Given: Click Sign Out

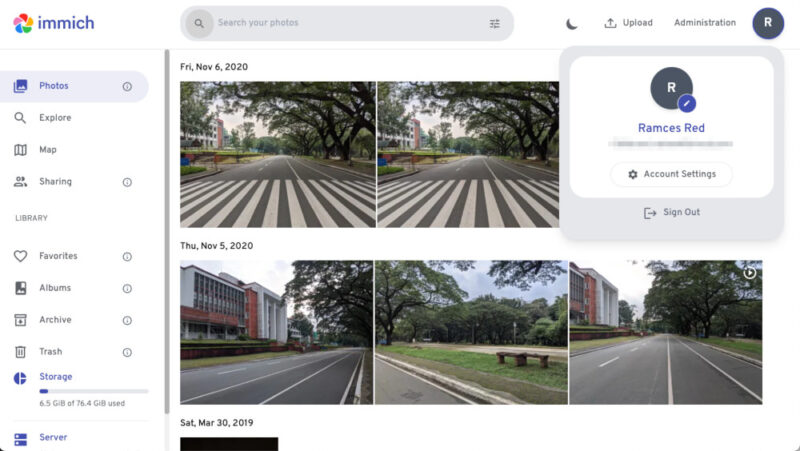Looking at the screenshot, I should pos(671,212).
